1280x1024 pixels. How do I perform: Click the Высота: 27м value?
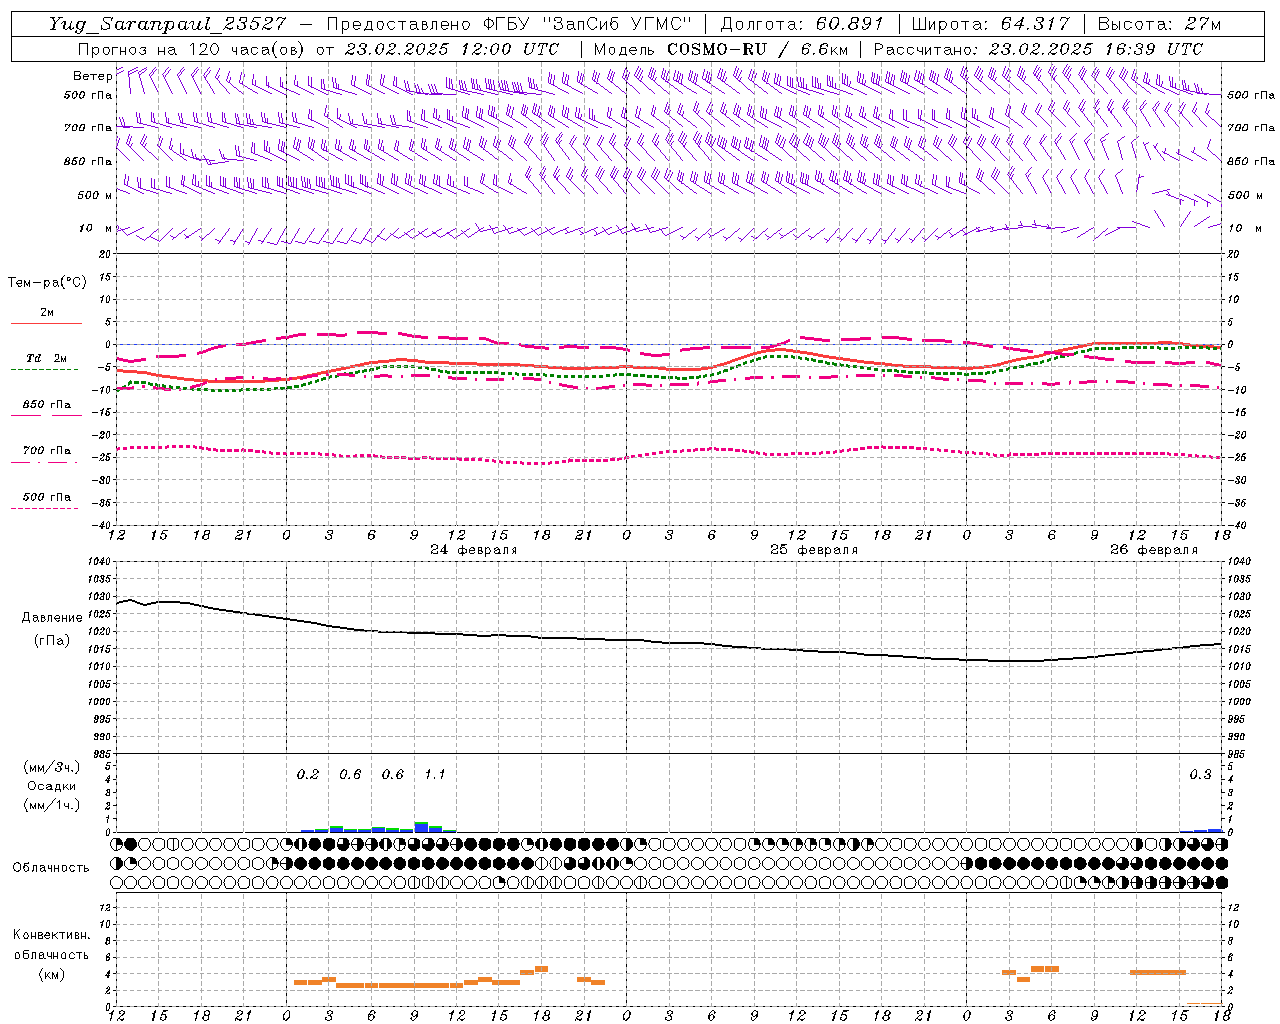pyautogui.click(x=1160, y=24)
